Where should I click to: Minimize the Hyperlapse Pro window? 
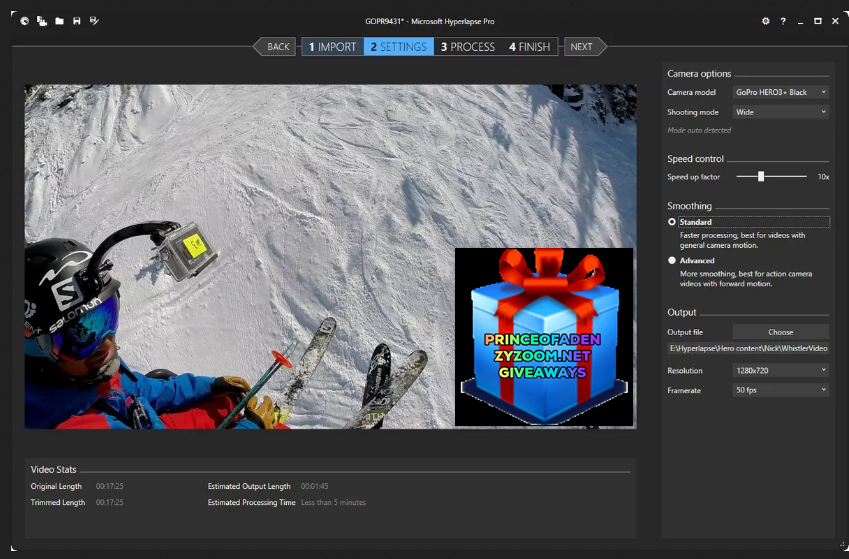(x=800, y=22)
